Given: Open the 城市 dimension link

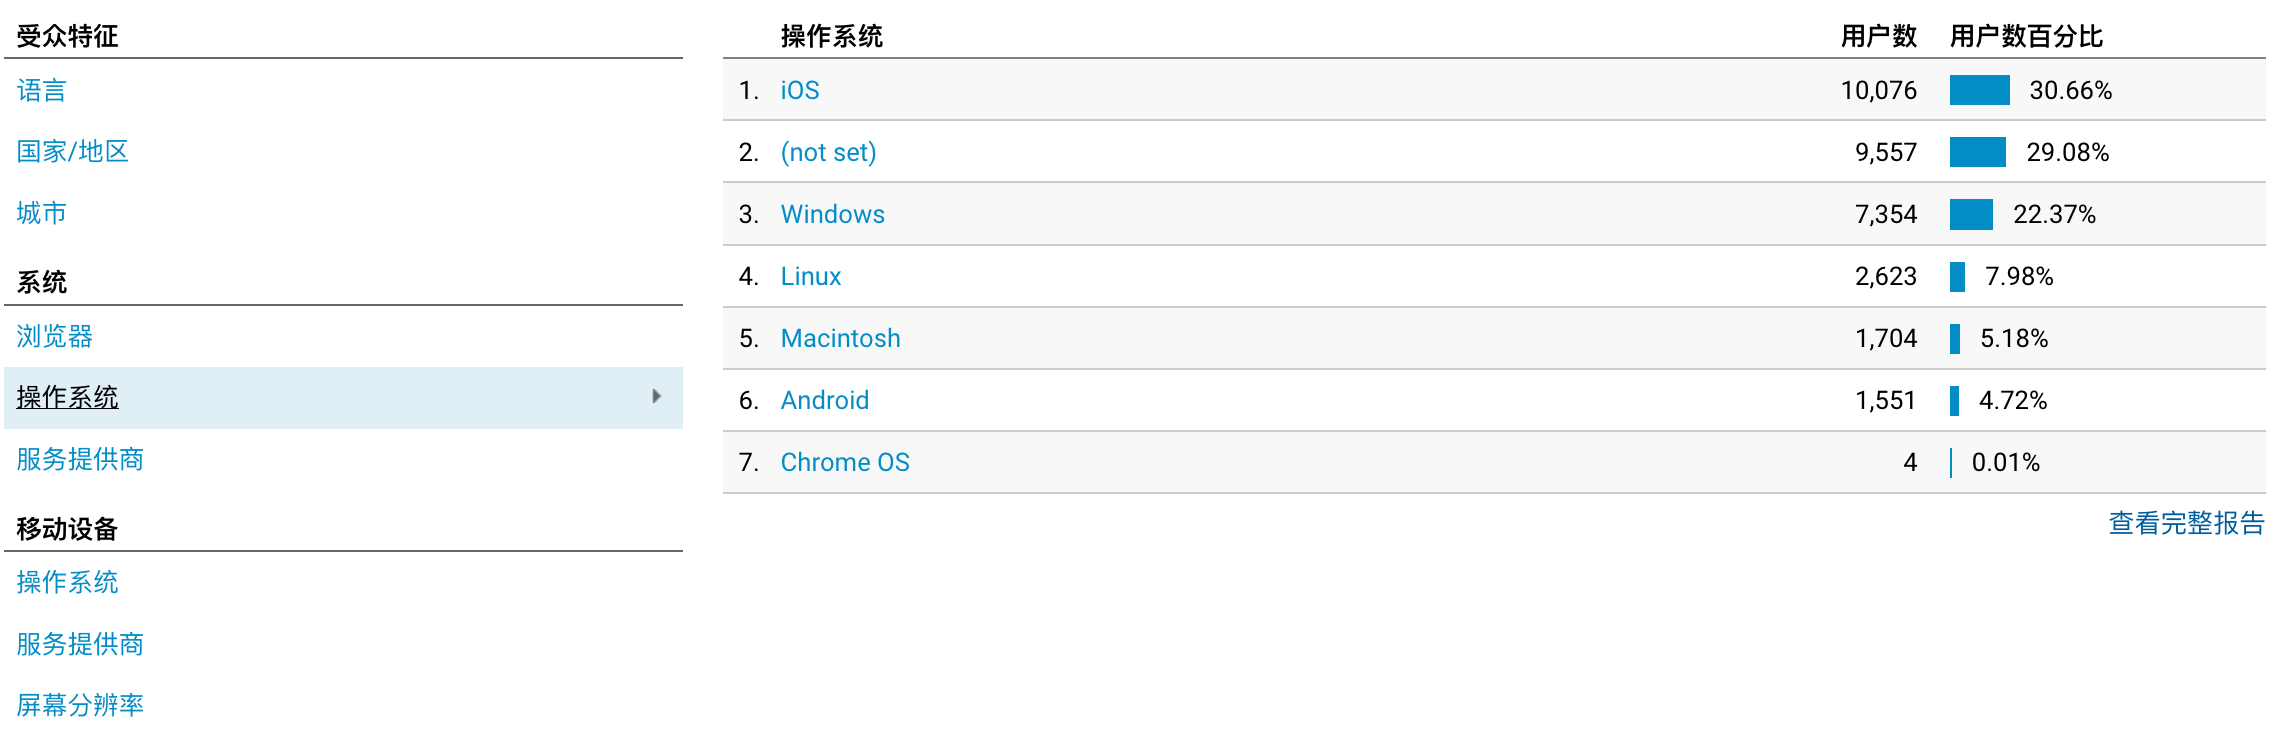Looking at the screenshot, I should tap(41, 213).
